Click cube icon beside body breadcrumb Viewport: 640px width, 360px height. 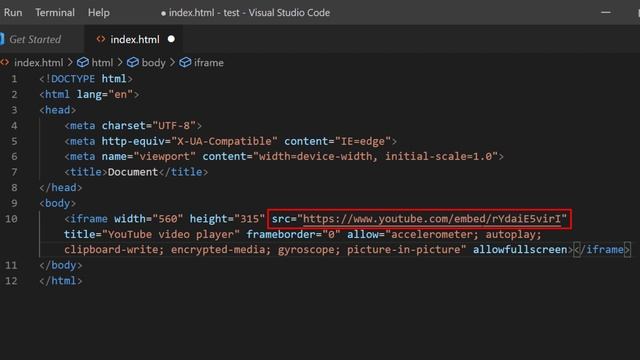coord(133,62)
